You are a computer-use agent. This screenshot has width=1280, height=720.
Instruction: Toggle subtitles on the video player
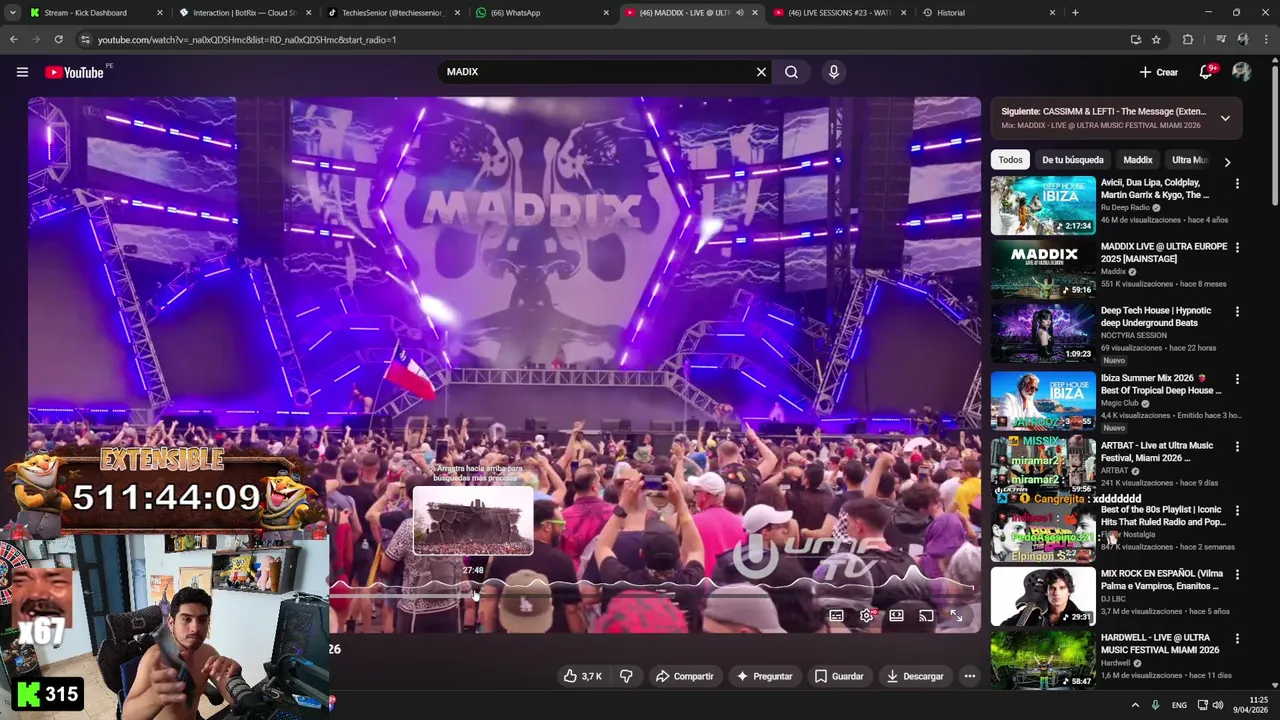point(836,616)
